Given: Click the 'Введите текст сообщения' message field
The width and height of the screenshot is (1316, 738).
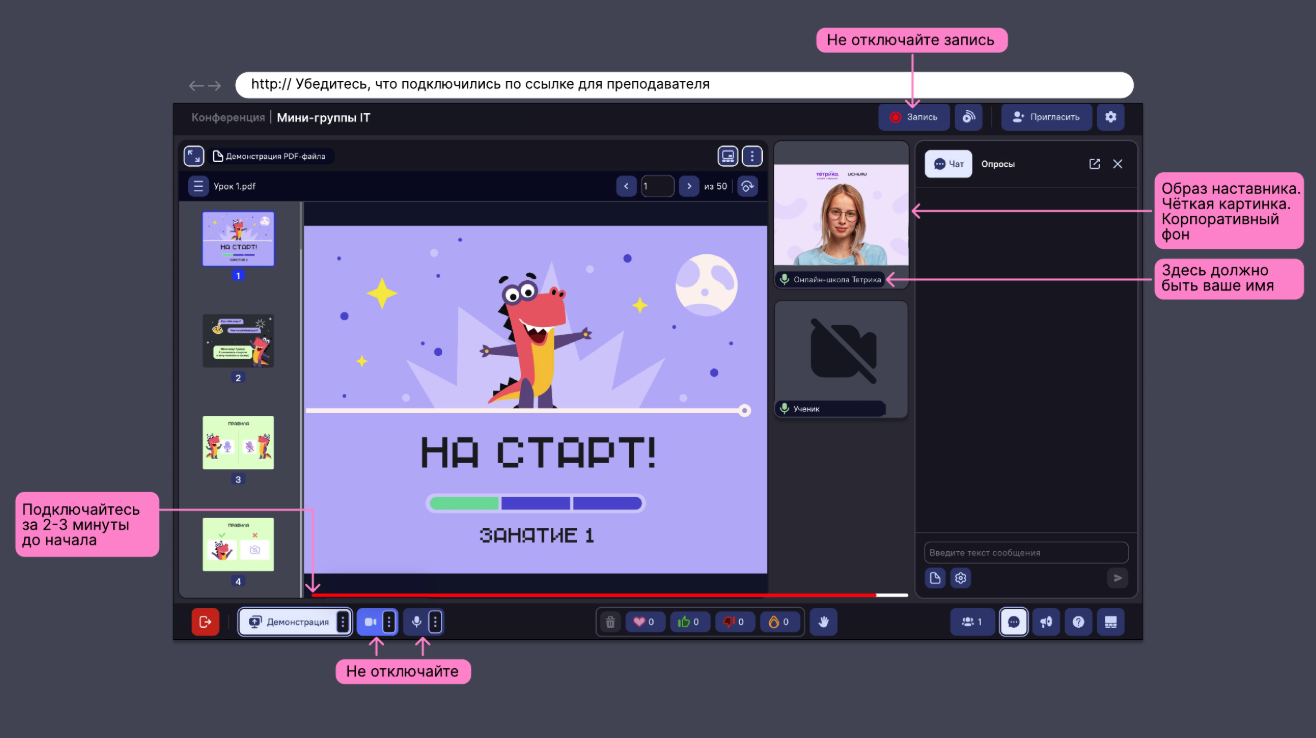Looking at the screenshot, I should pos(1026,552).
